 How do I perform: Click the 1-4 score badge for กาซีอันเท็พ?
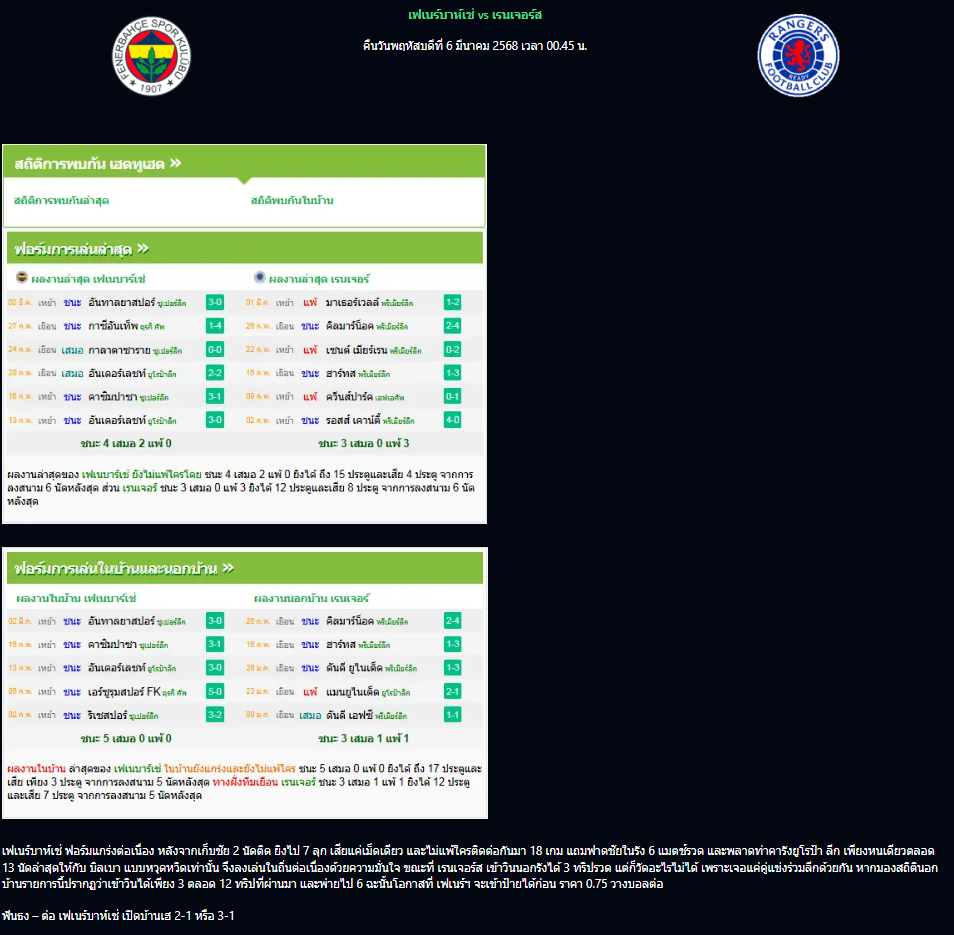click(215, 325)
